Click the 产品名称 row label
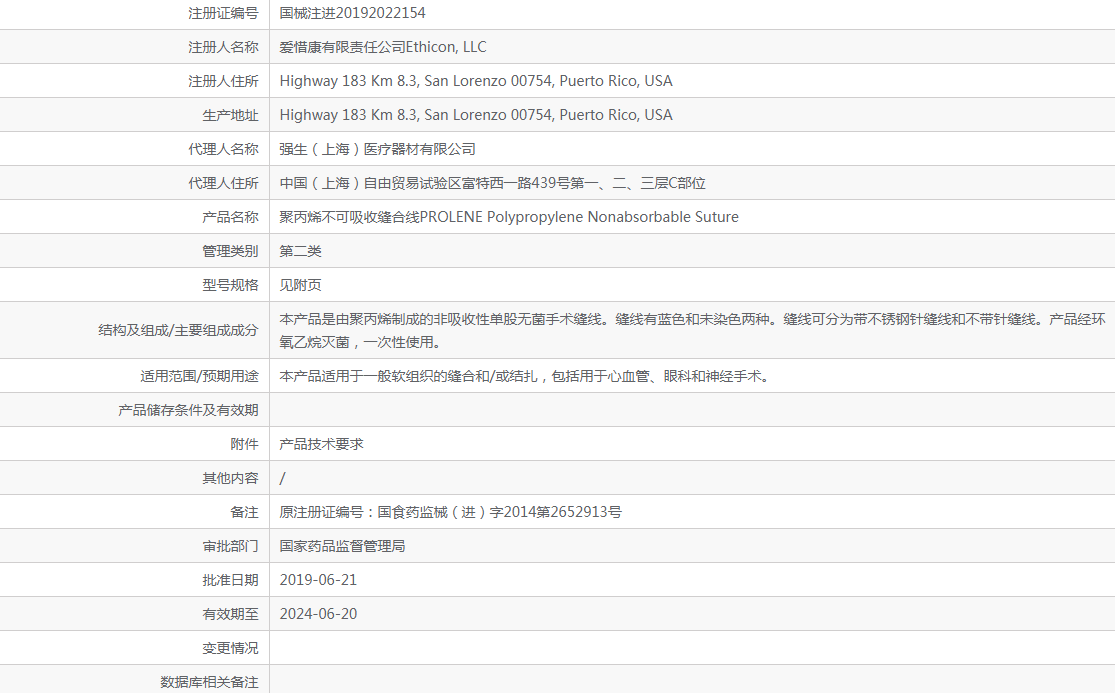 [230, 217]
